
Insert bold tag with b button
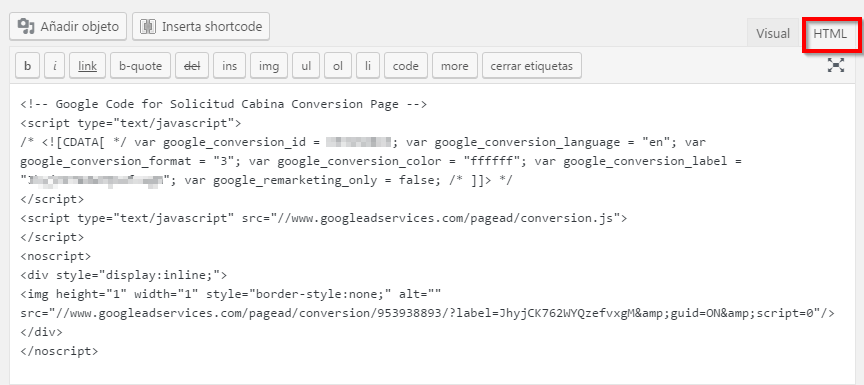(x=28, y=66)
